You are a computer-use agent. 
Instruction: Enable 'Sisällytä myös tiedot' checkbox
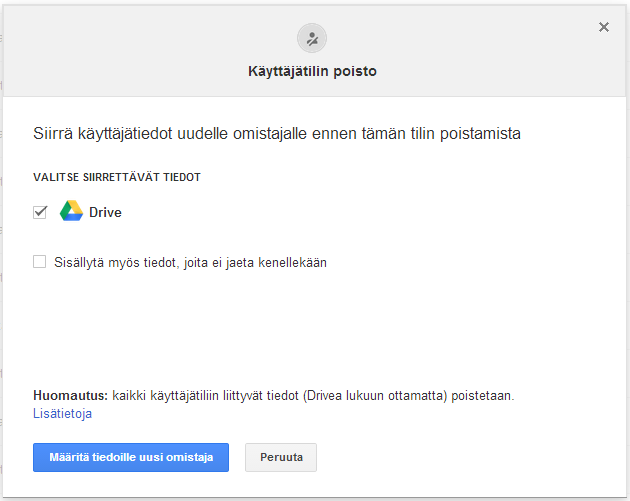coord(40,262)
